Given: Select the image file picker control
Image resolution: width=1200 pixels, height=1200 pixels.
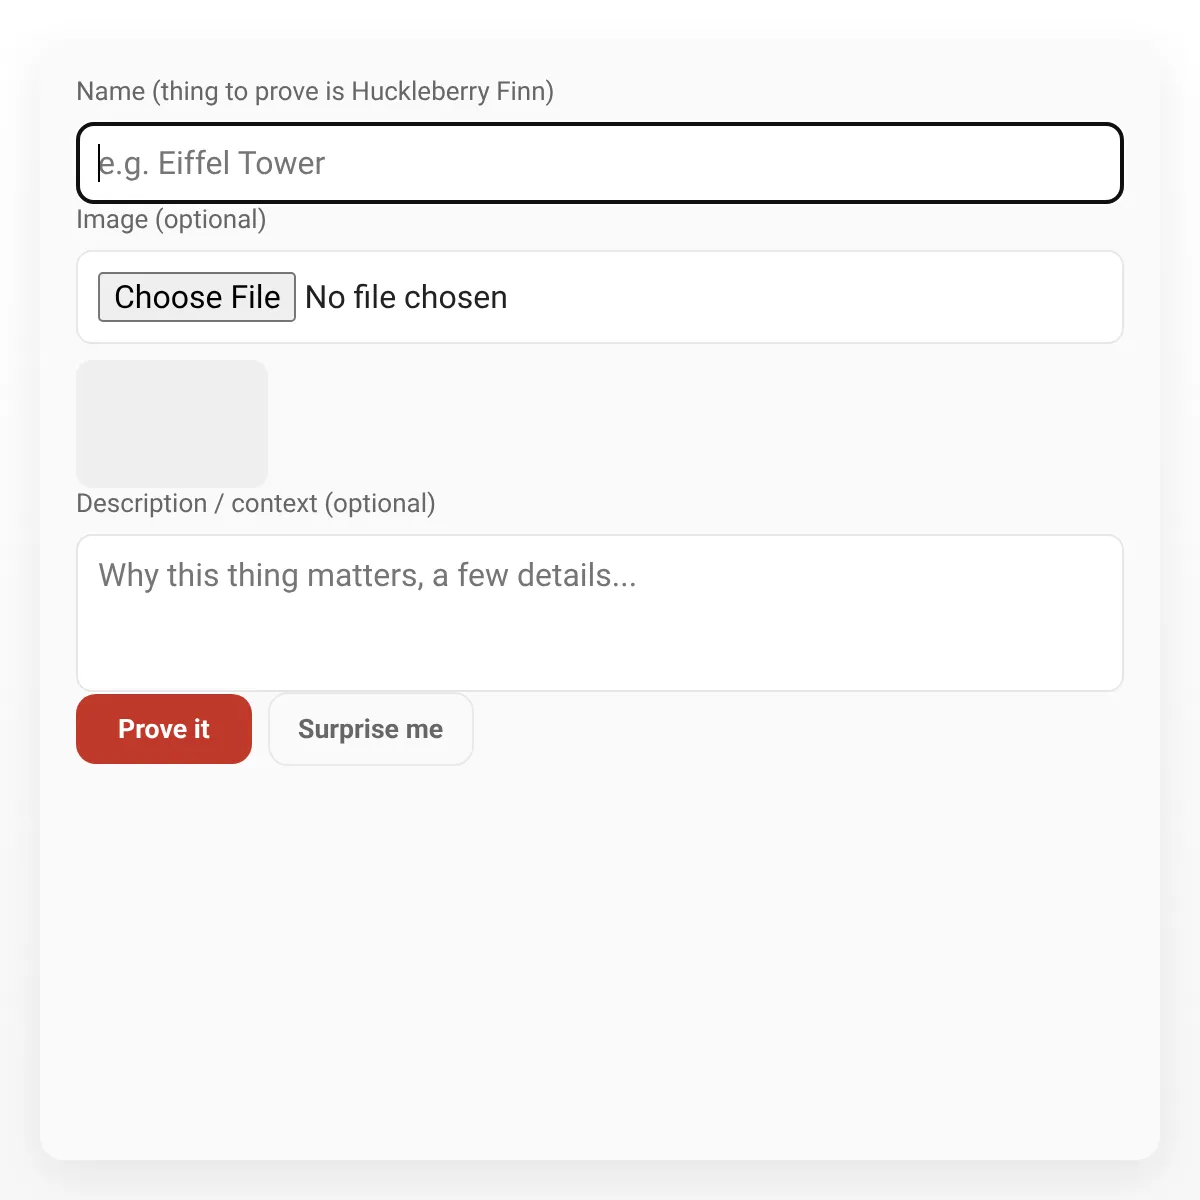Looking at the screenshot, I should [197, 297].
